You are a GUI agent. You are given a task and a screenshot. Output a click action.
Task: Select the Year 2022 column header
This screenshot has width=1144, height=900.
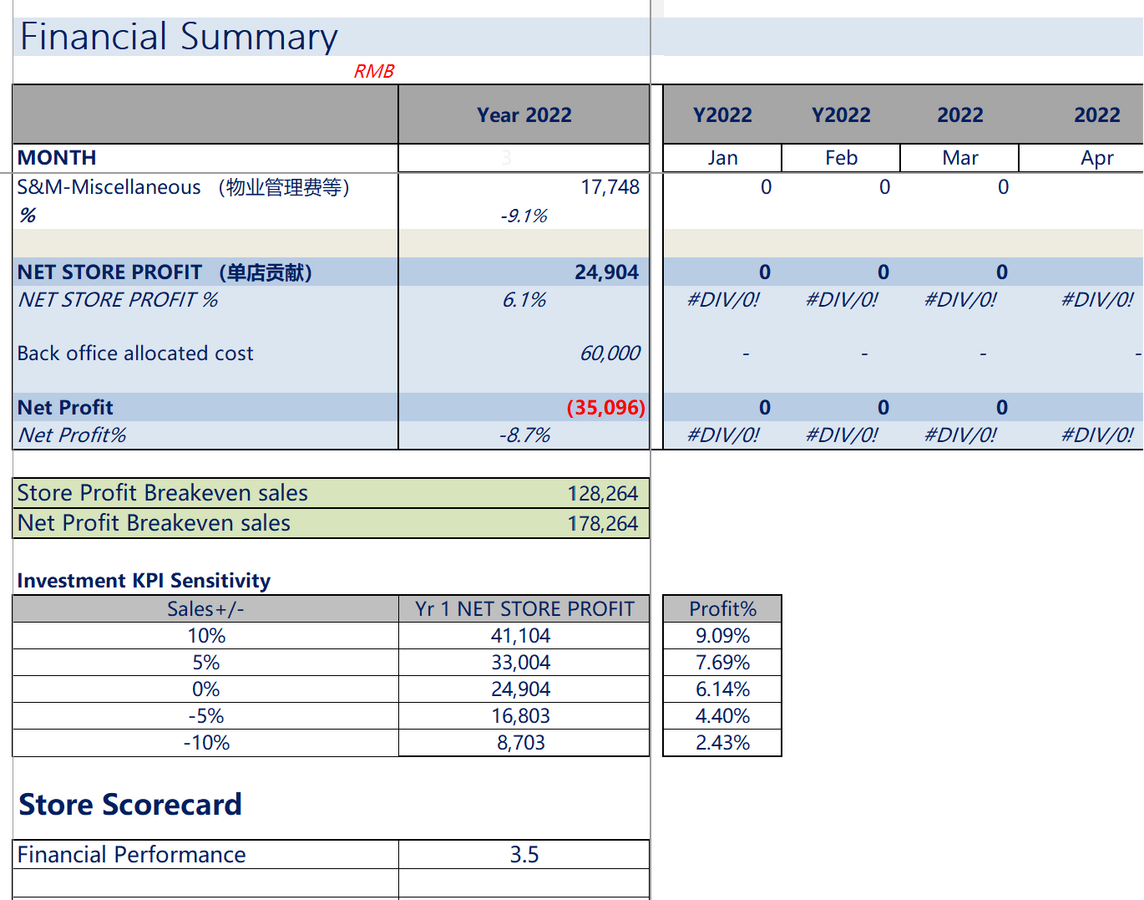point(524,115)
